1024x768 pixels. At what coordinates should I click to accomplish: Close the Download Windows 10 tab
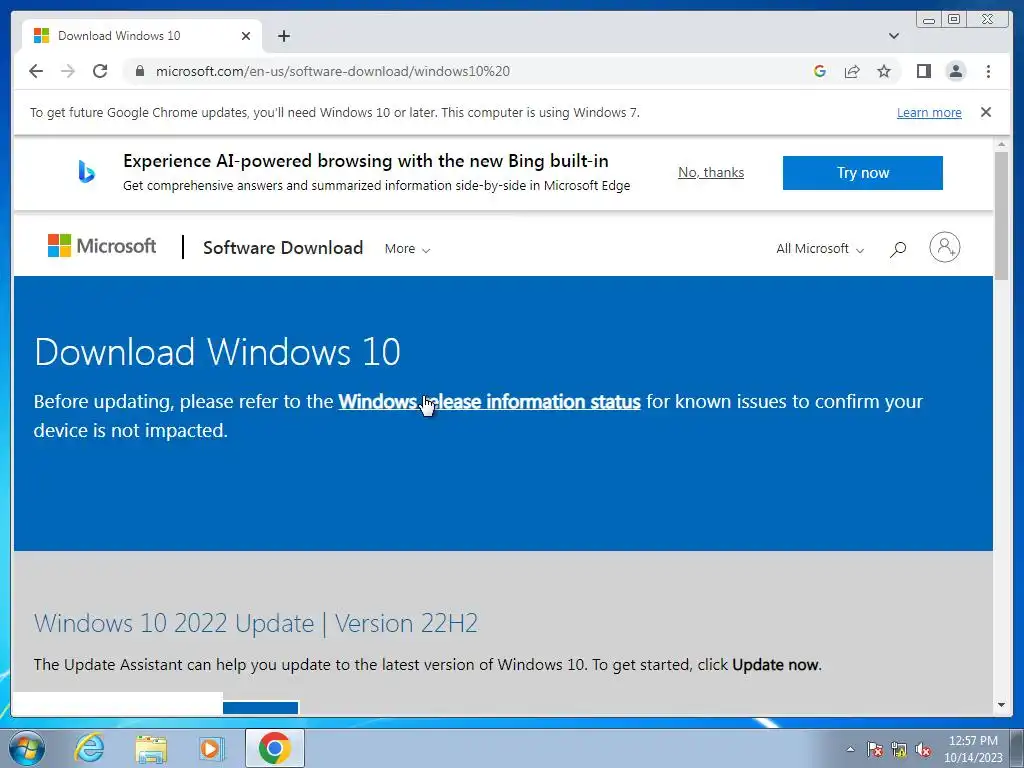coord(246,36)
